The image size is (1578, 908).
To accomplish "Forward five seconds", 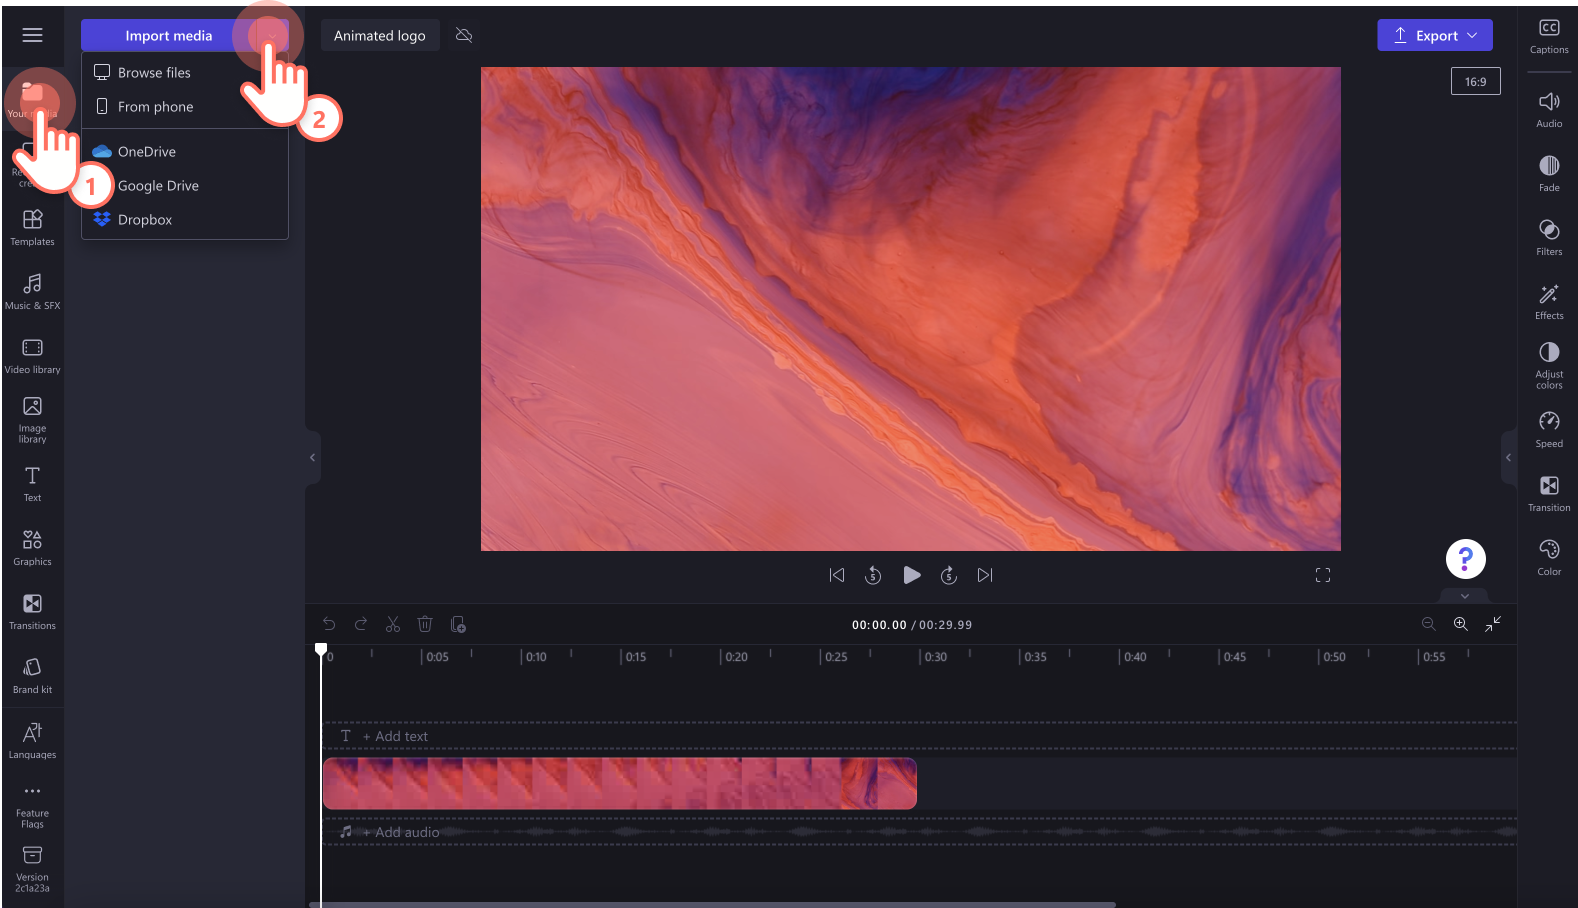I will [949, 575].
